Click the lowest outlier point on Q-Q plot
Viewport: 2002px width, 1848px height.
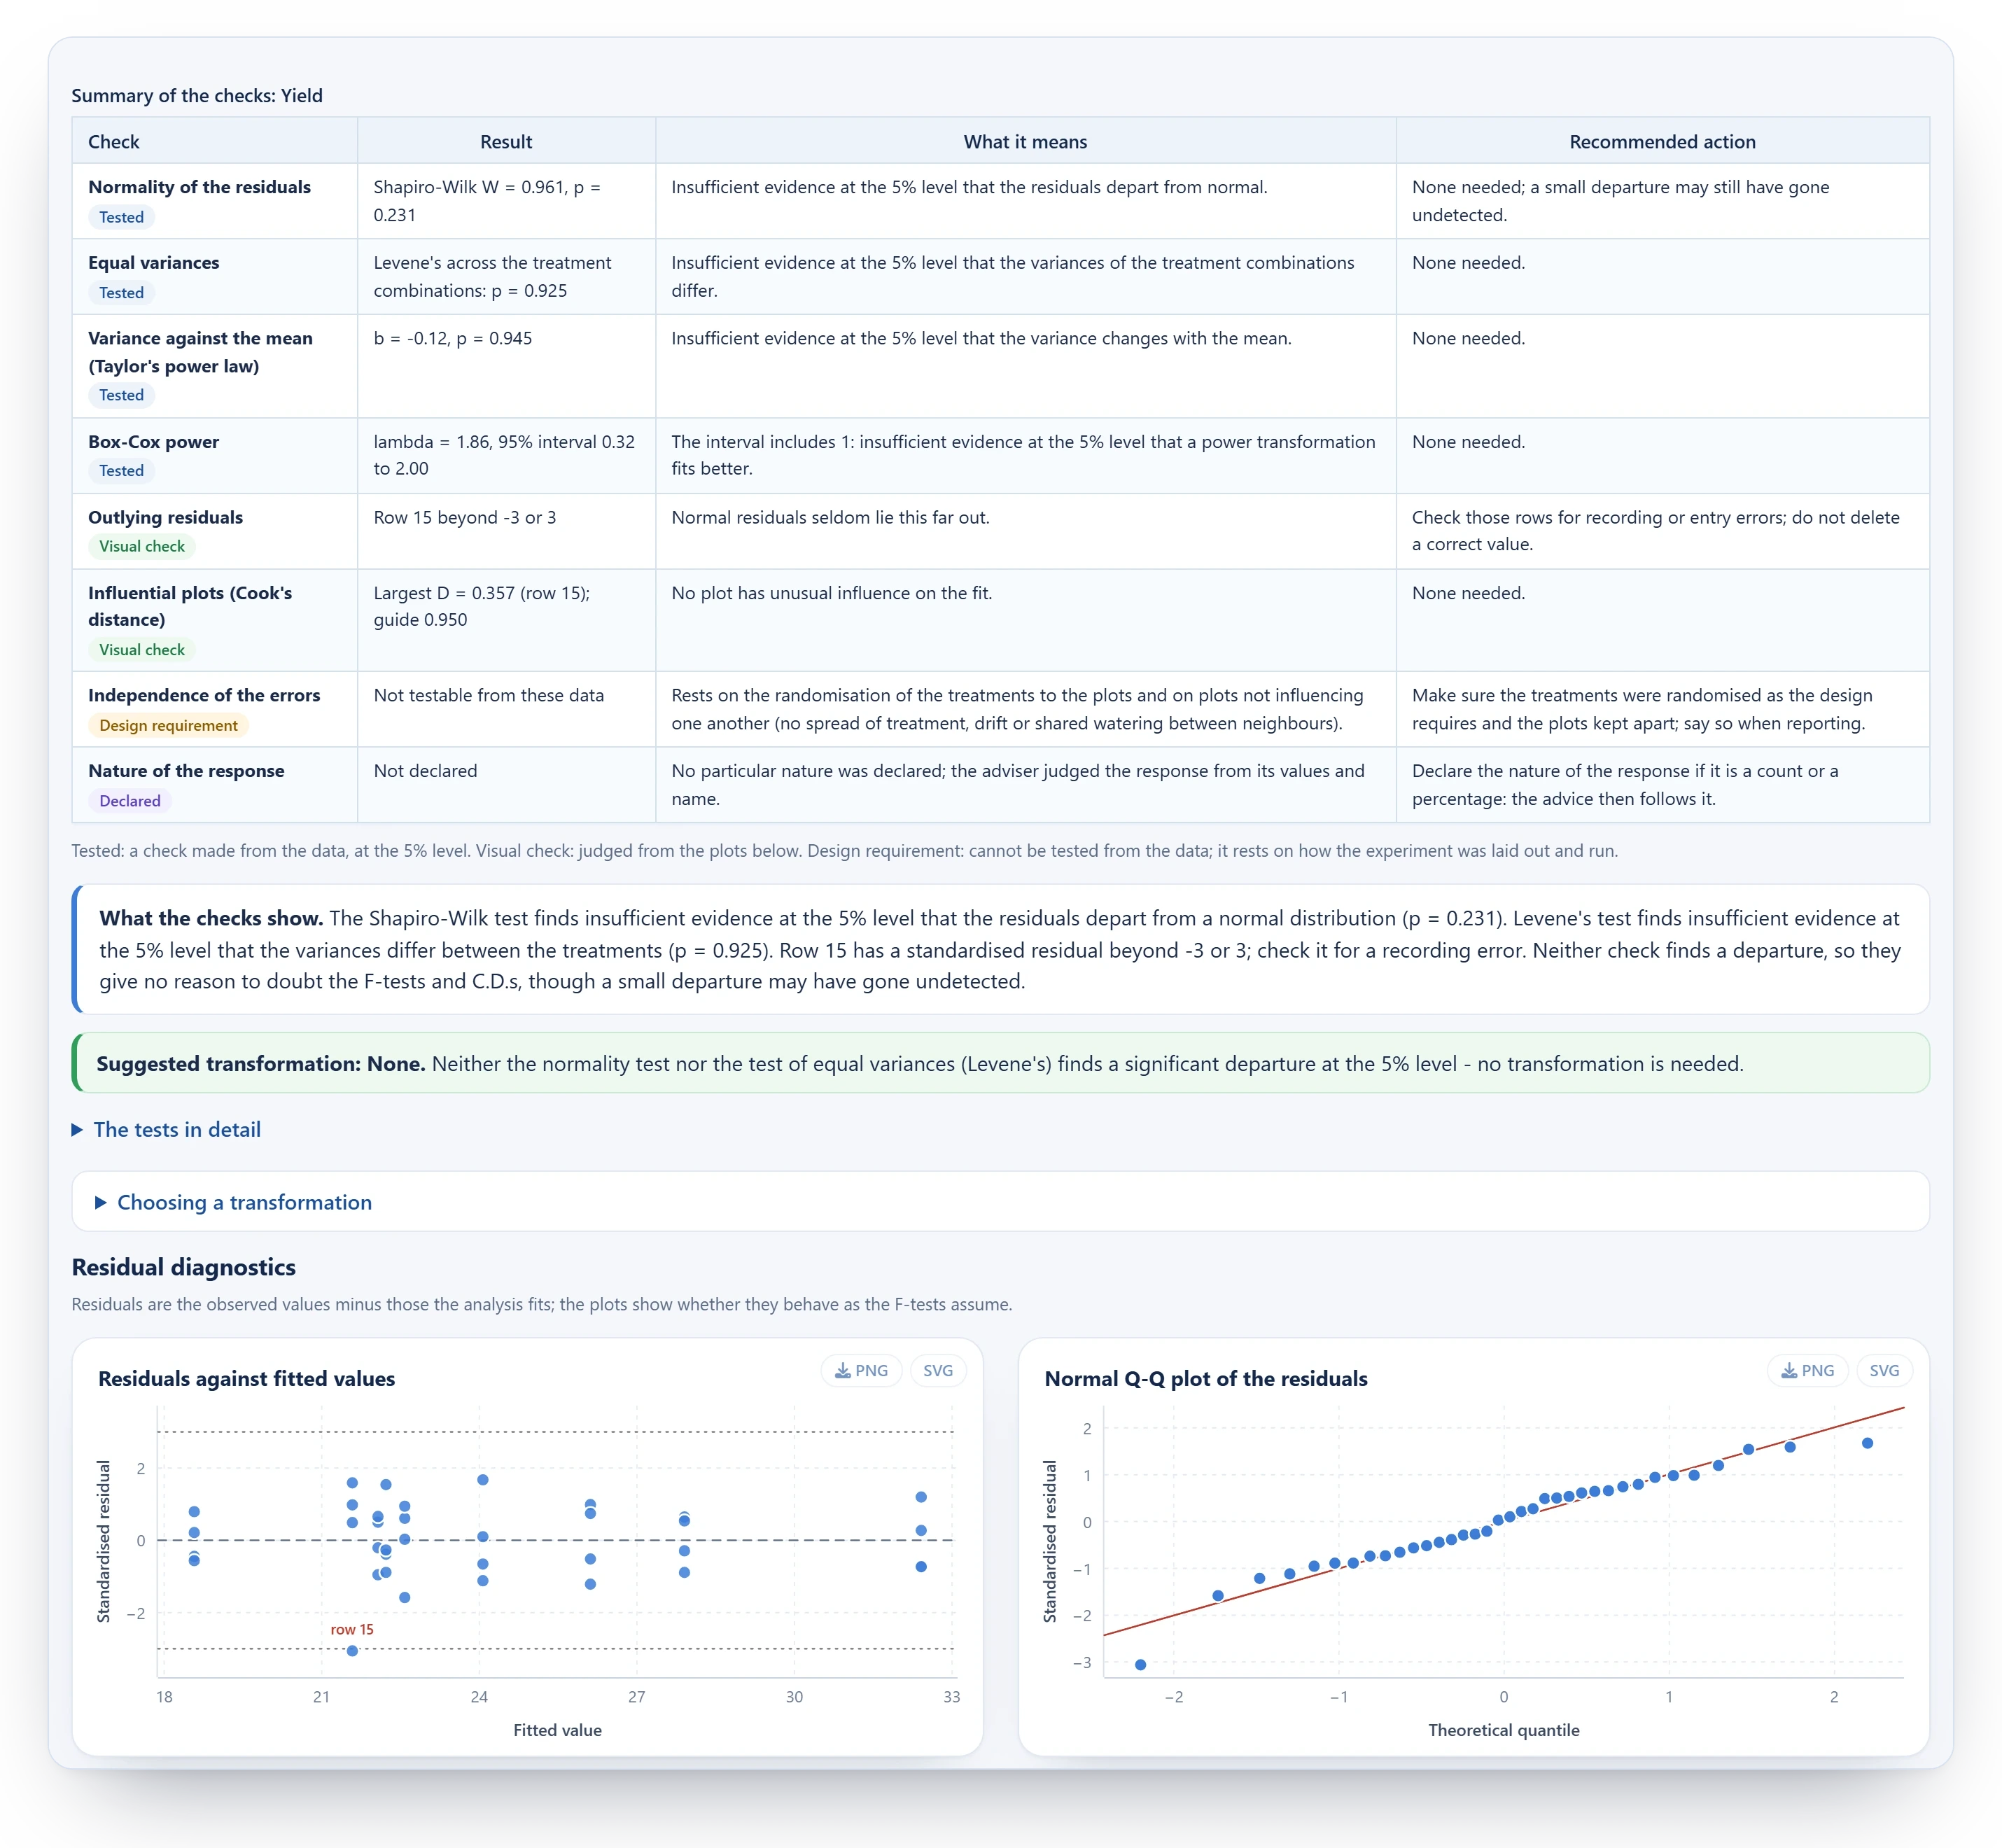[x=1140, y=1665]
